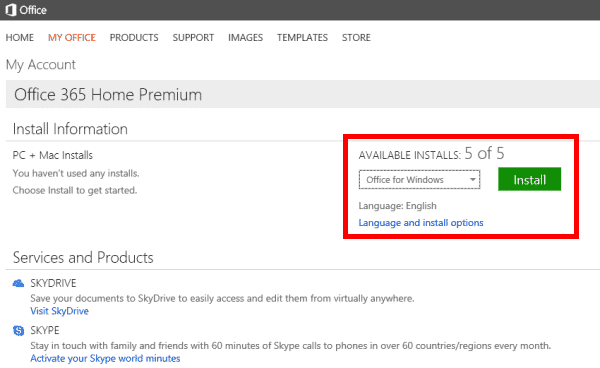Click 'You haven't used any installs.' text

[x=76, y=173]
